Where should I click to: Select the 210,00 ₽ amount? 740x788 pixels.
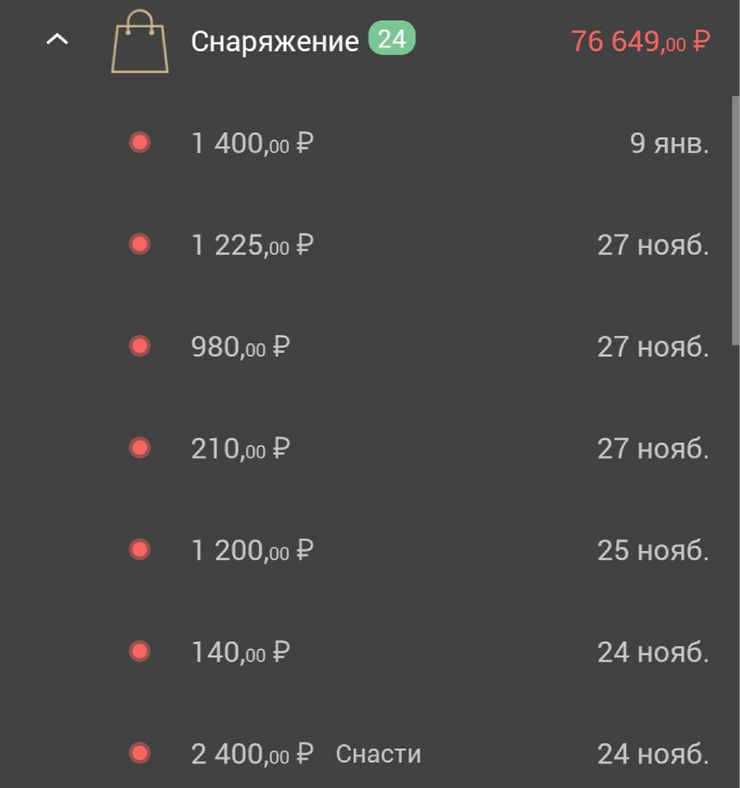pyautogui.click(x=240, y=448)
